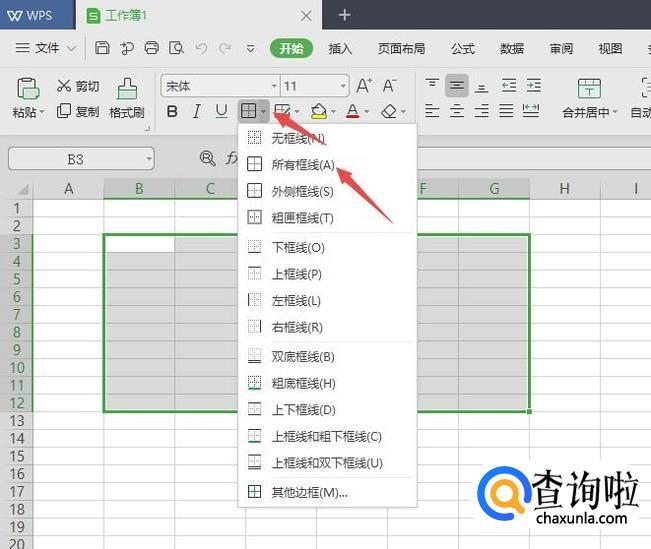
Task: Click the Clear eraser icon
Action: [x=389, y=111]
